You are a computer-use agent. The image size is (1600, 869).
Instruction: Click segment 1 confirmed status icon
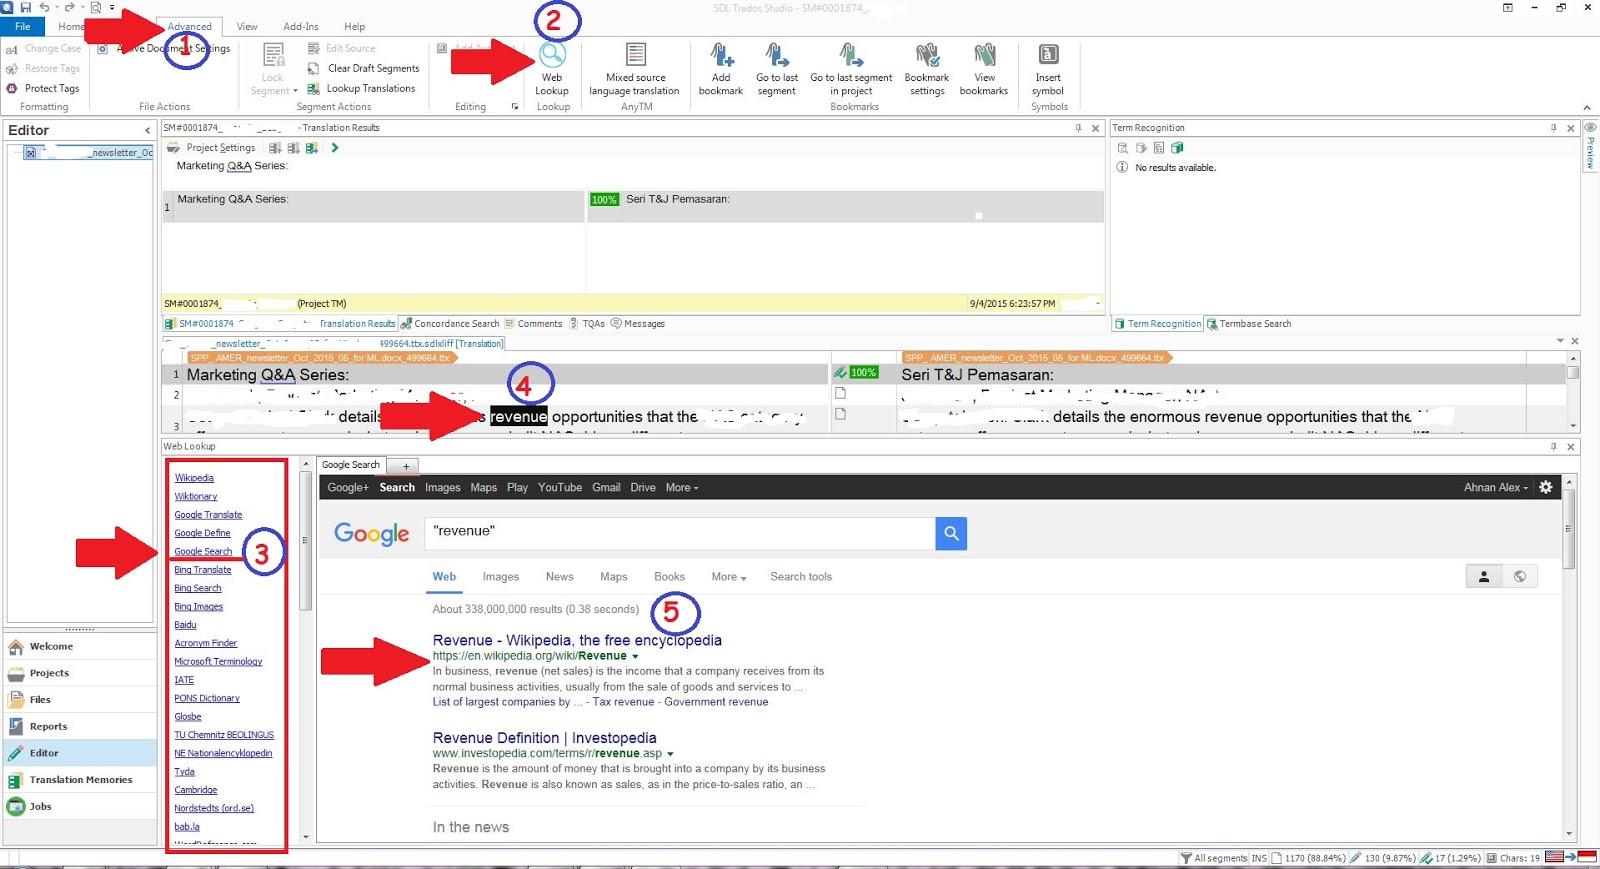point(840,372)
